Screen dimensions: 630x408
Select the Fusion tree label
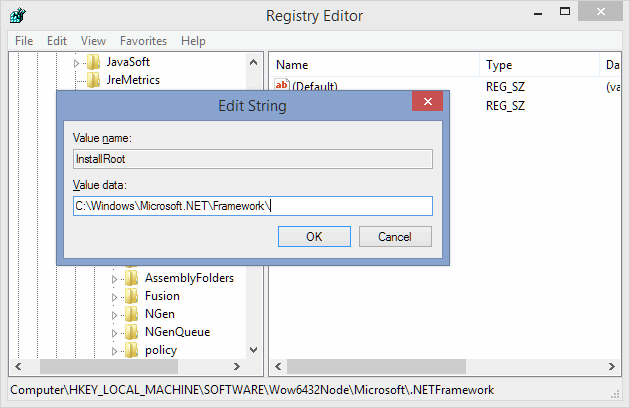coord(162,296)
